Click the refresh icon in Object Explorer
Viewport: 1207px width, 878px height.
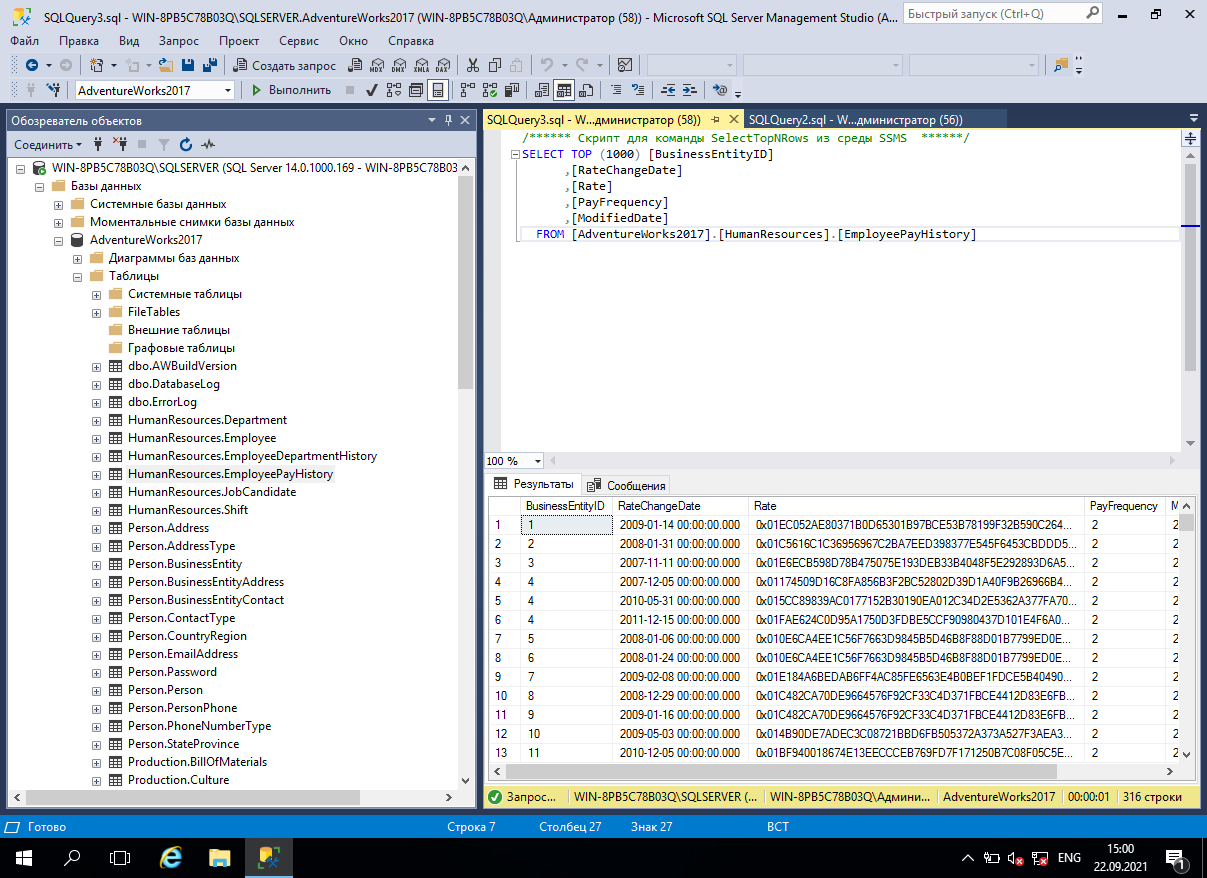tap(185, 144)
